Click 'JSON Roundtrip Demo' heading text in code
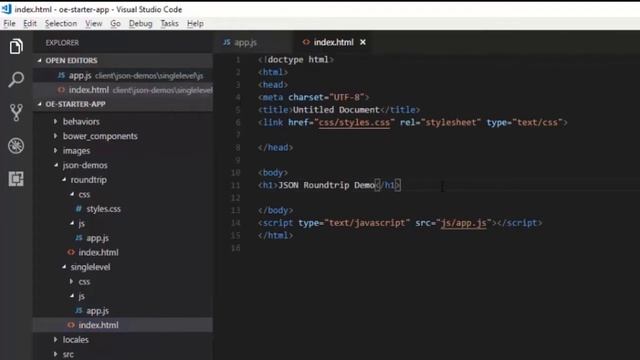Screen dimensions: 640x360 pyautogui.click(x=326, y=185)
